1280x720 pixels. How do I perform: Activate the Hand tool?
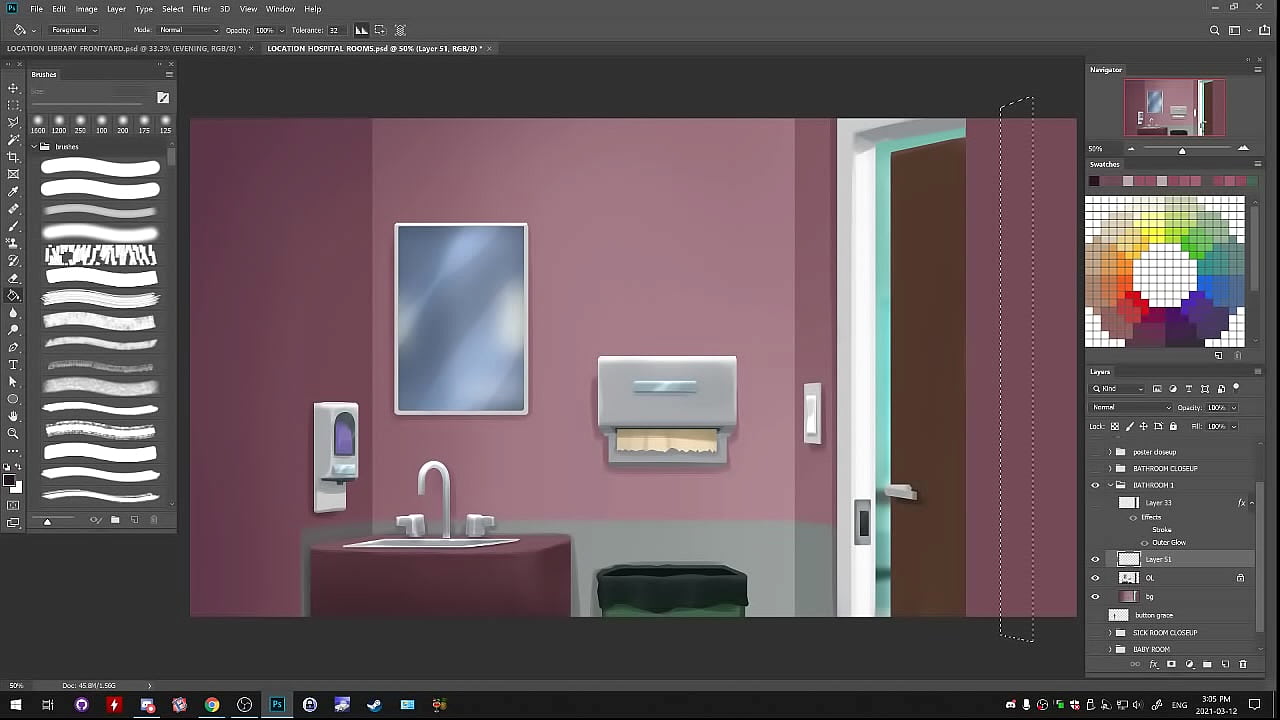point(13,416)
